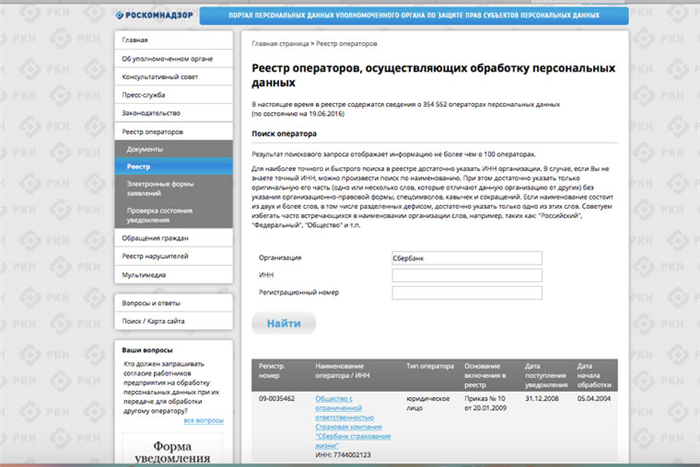Go to Консультативный совет page
The height and width of the screenshot is (467, 700).
point(174,77)
